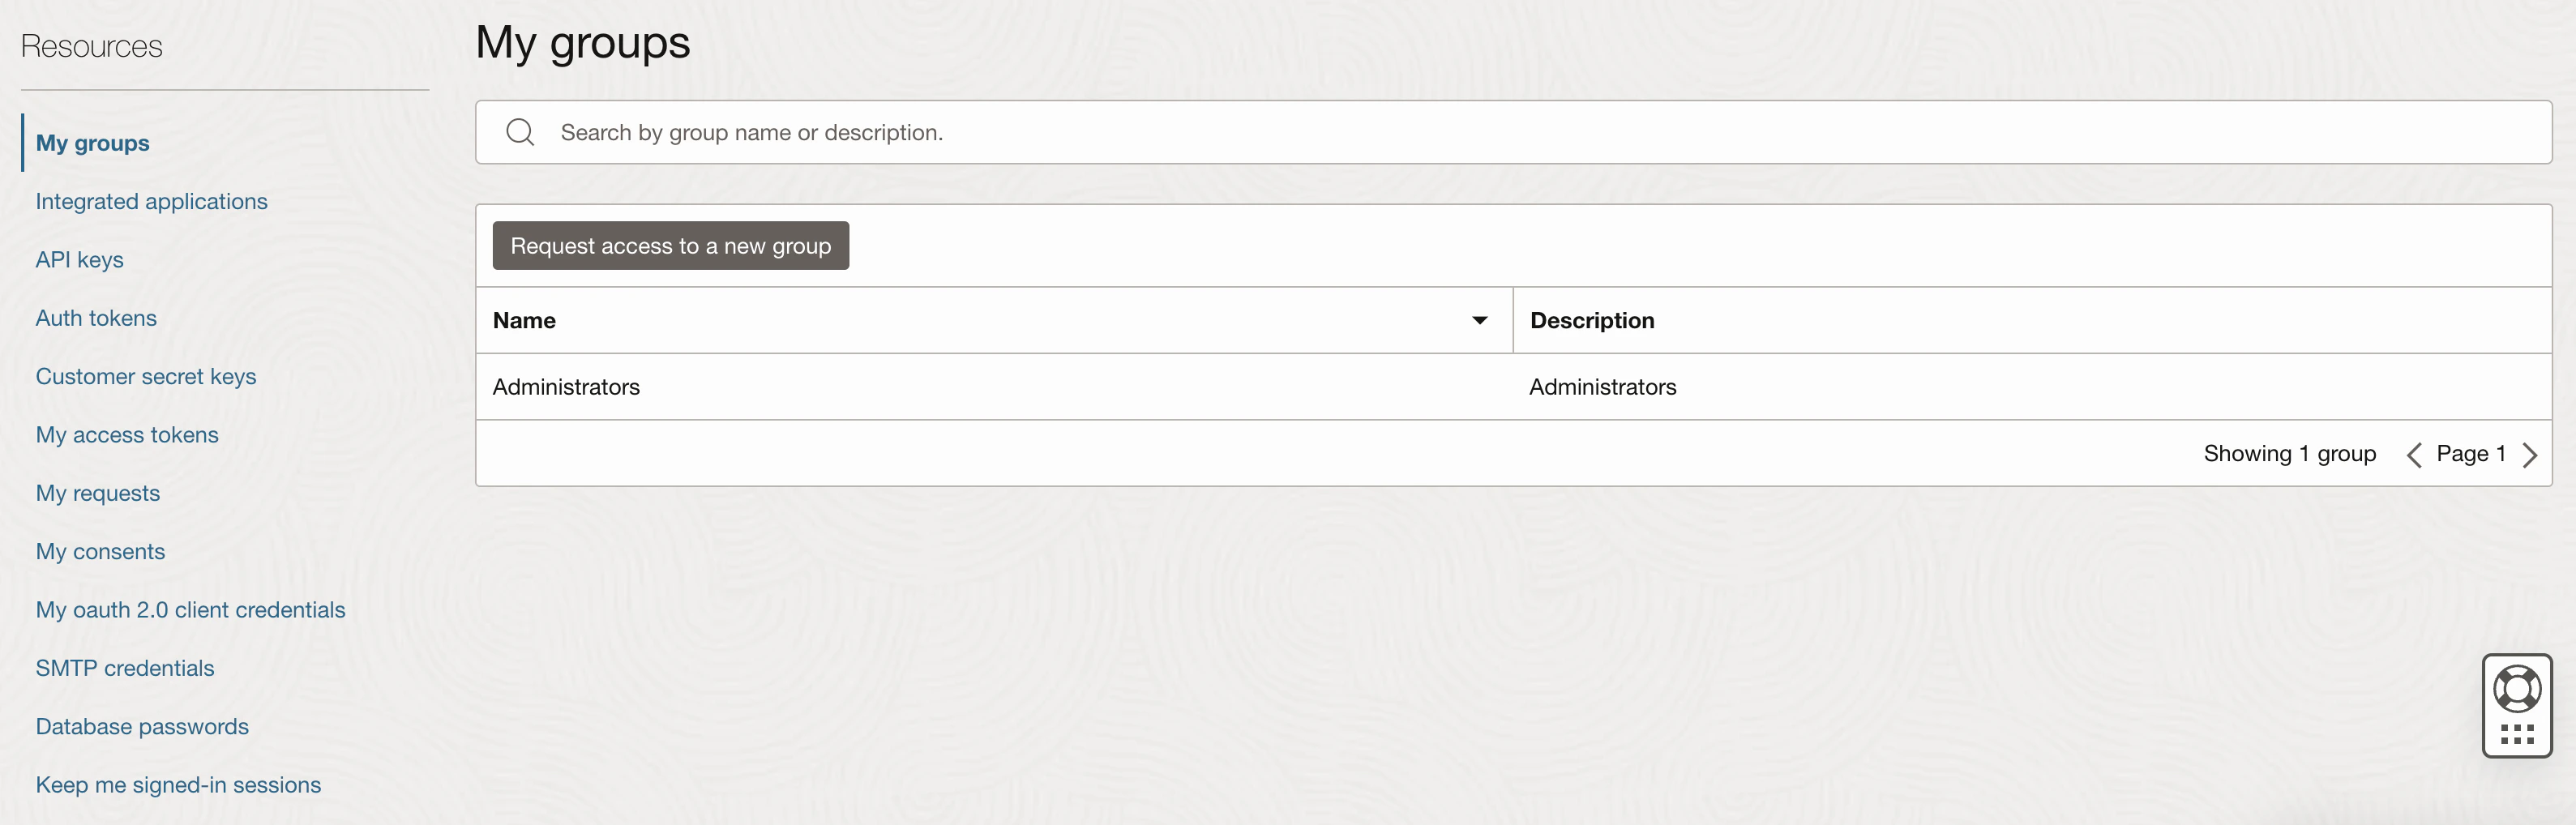The height and width of the screenshot is (825, 2576).
Task: Navigate to API keys
Action: [x=79, y=259]
